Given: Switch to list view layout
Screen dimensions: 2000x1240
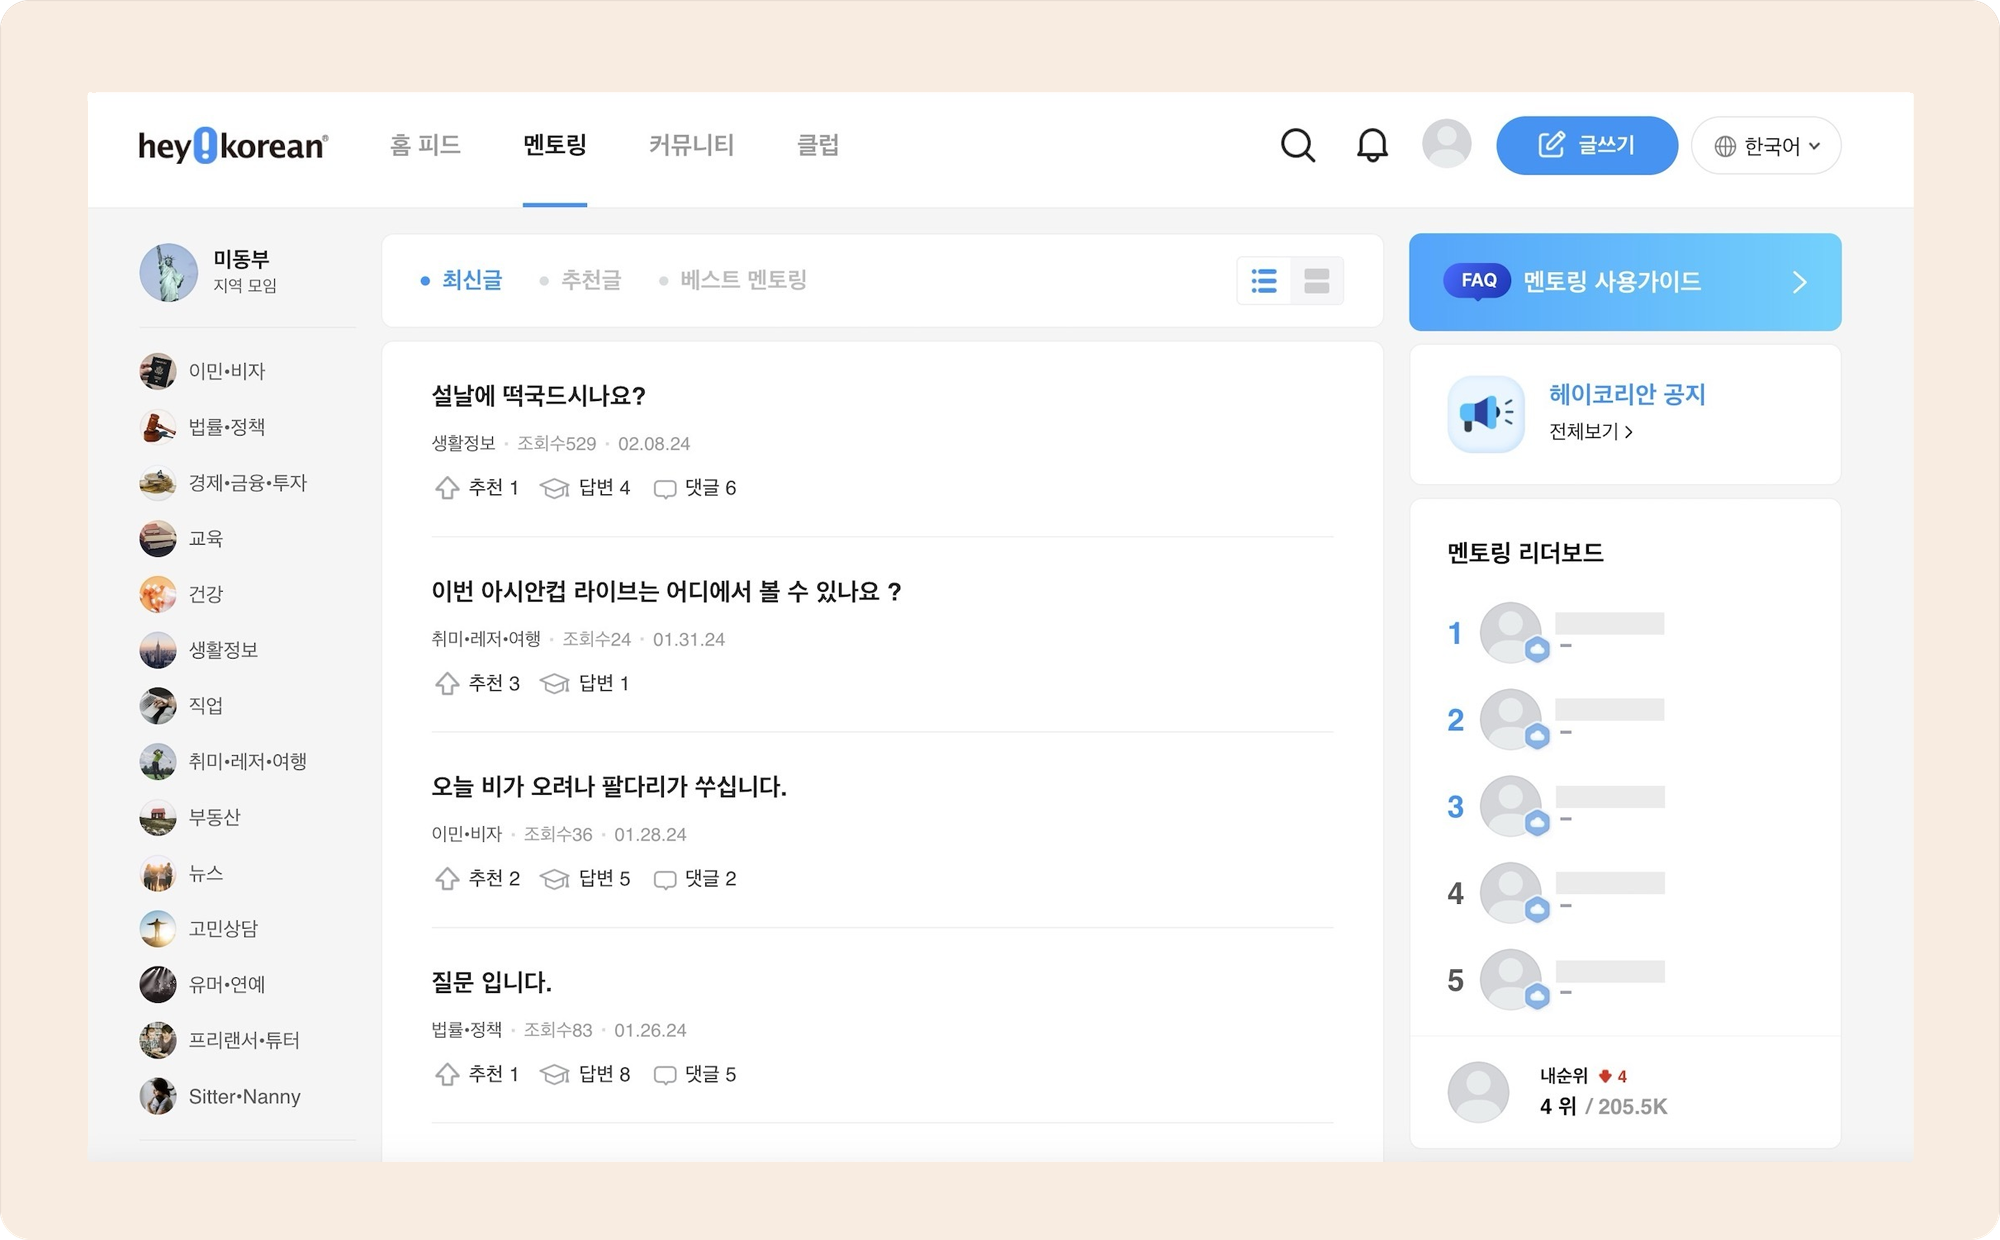Looking at the screenshot, I should (x=1264, y=281).
